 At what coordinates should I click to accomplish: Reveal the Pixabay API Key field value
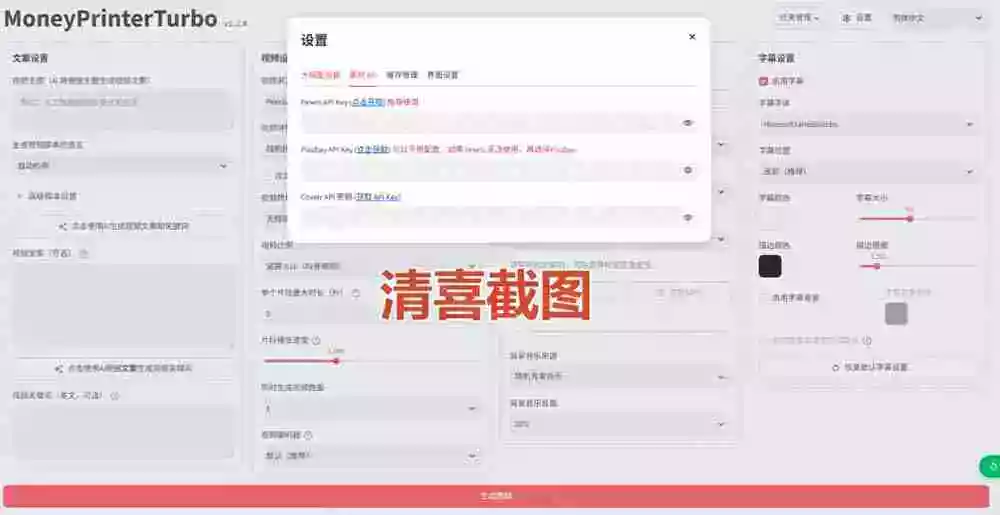[x=688, y=170]
